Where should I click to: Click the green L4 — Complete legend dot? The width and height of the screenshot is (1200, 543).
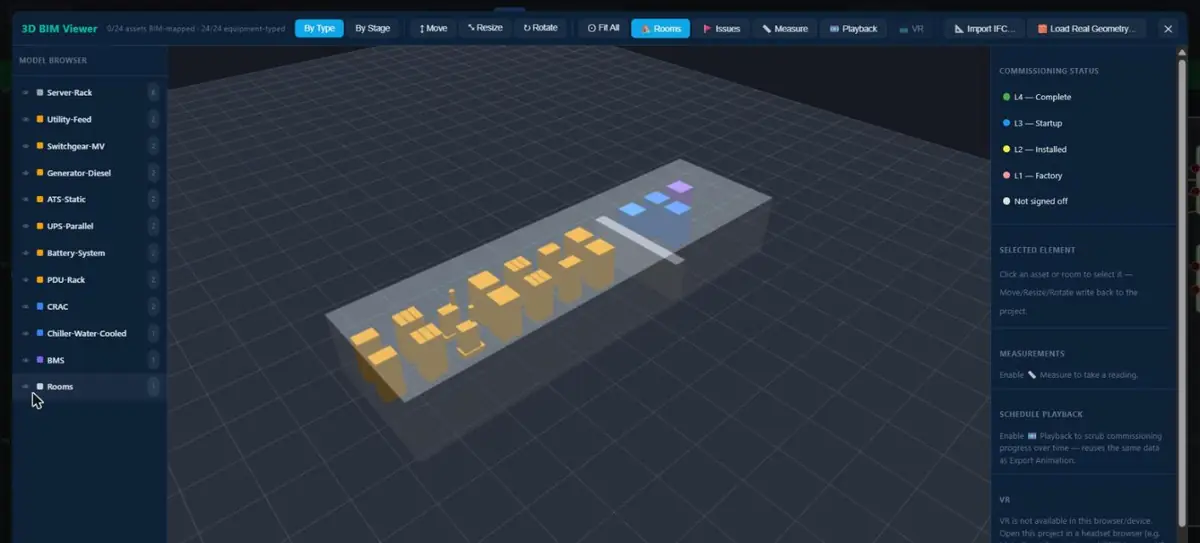[x=1006, y=97]
